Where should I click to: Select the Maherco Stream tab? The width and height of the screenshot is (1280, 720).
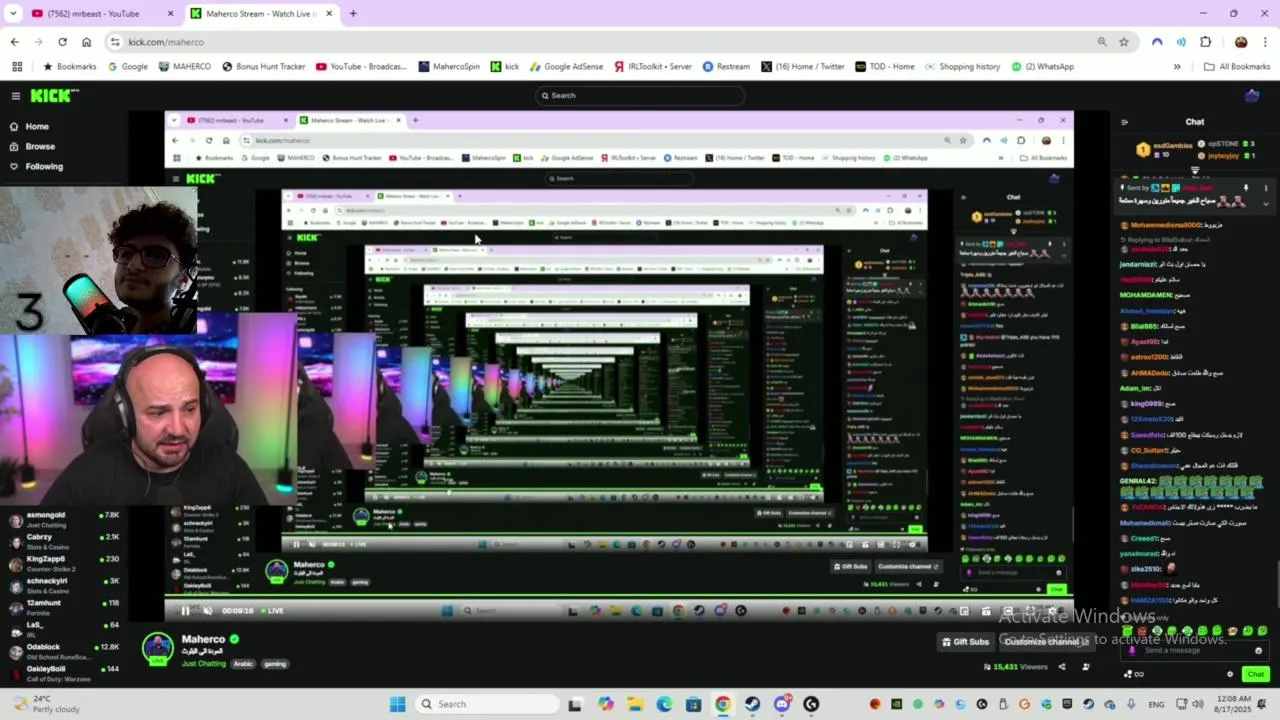pos(261,14)
